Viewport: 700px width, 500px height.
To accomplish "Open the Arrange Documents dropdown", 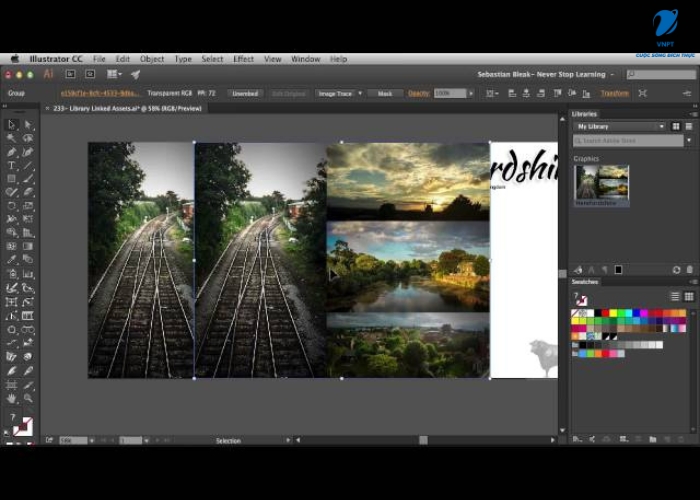I will click(114, 74).
